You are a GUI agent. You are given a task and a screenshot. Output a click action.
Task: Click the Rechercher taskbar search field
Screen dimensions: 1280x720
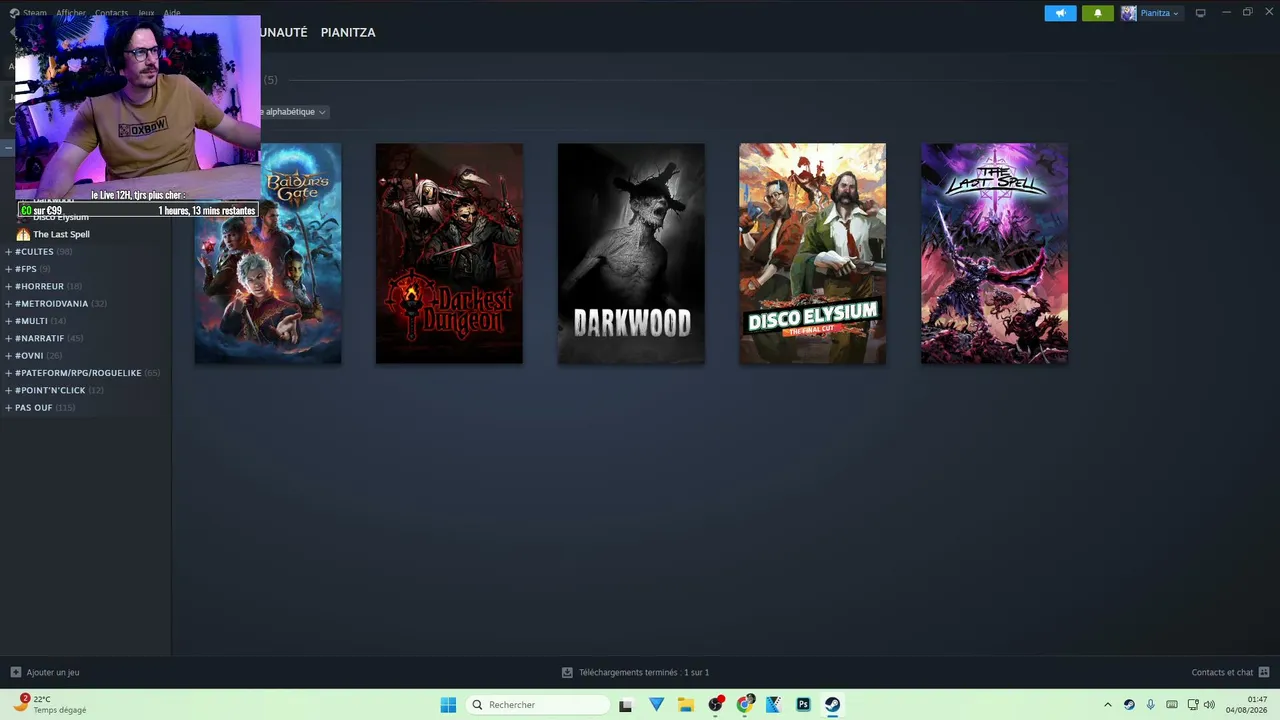(x=538, y=705)
